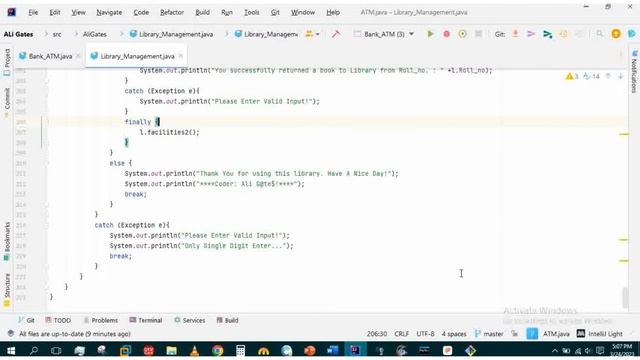The width and height of the screenshot is (640, 360).
Task: Click the Build project hammer icon
Action: [x=336, y=34]
